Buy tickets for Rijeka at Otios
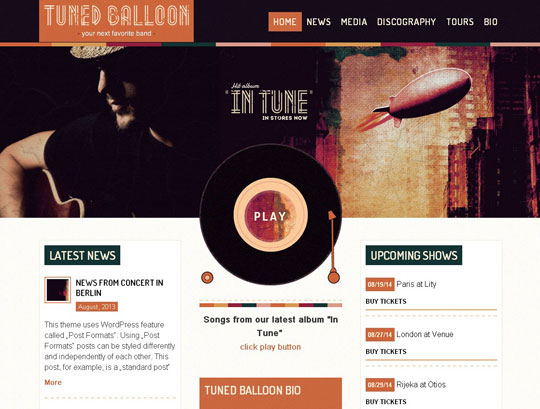540x409 pixels. tap(386, 401)
